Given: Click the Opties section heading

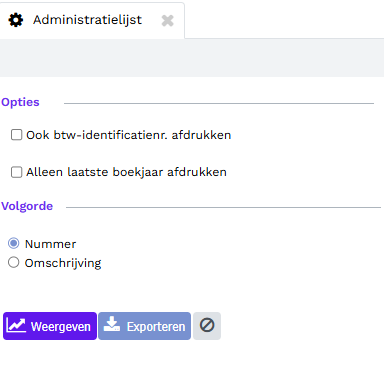Looking at the screenshot, I should pyautogui.click(x=20, y=102).
